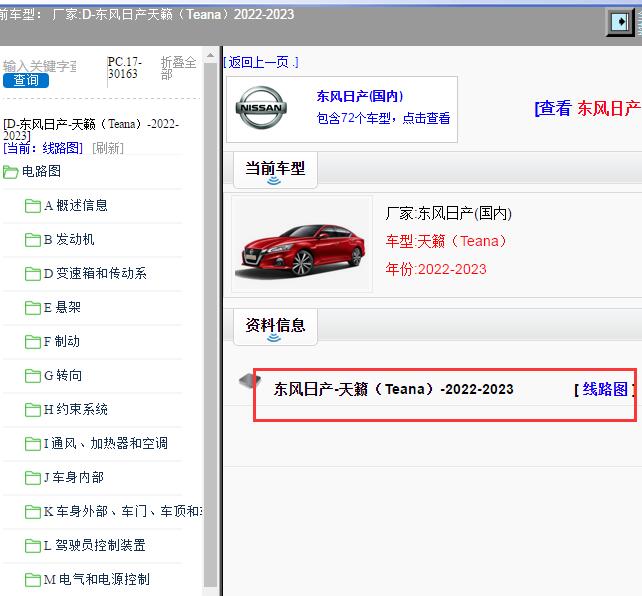
Task: Click the Nissan logo image
Action: pos(261,108)
